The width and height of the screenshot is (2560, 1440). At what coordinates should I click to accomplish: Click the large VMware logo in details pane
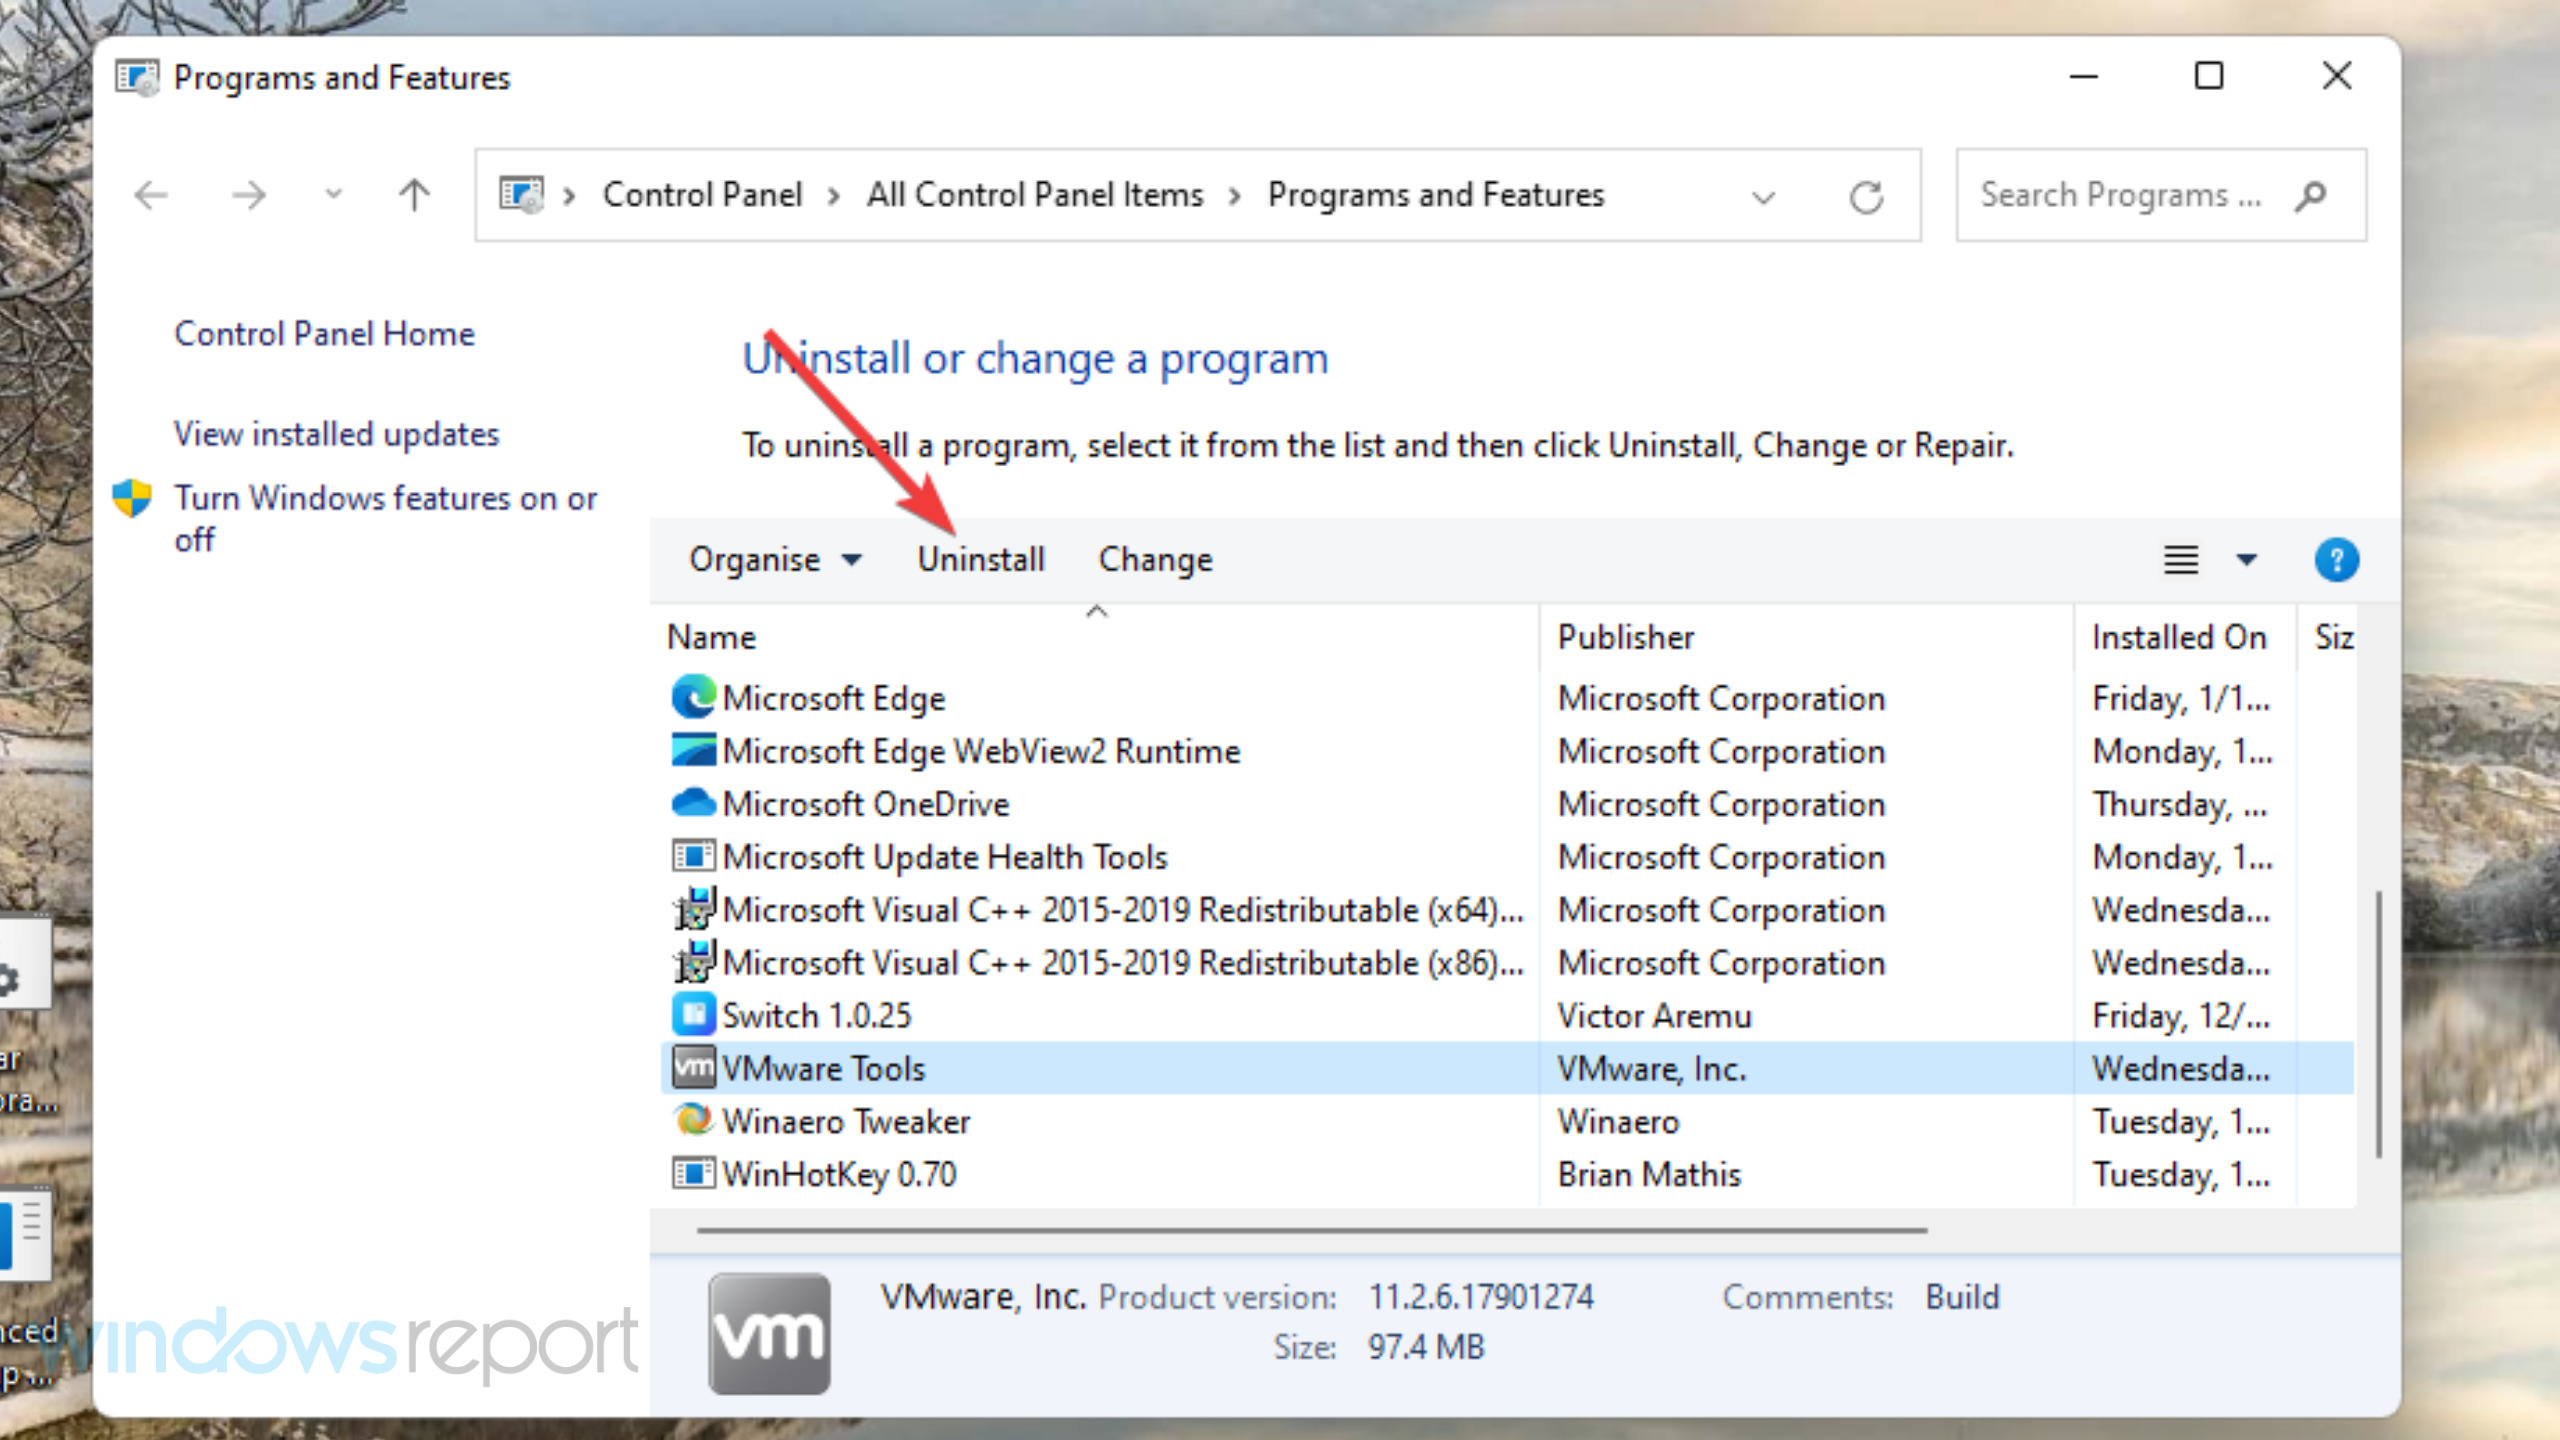click(x=769, y=1334)
